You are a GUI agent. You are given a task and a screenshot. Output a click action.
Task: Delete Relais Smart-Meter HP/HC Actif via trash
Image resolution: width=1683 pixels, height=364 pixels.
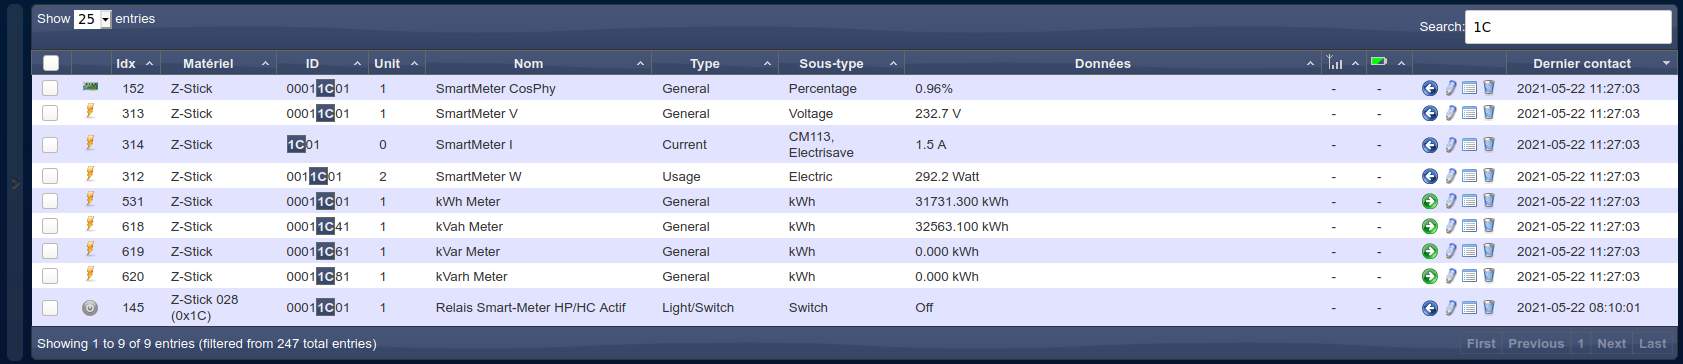click(1488, 308)
